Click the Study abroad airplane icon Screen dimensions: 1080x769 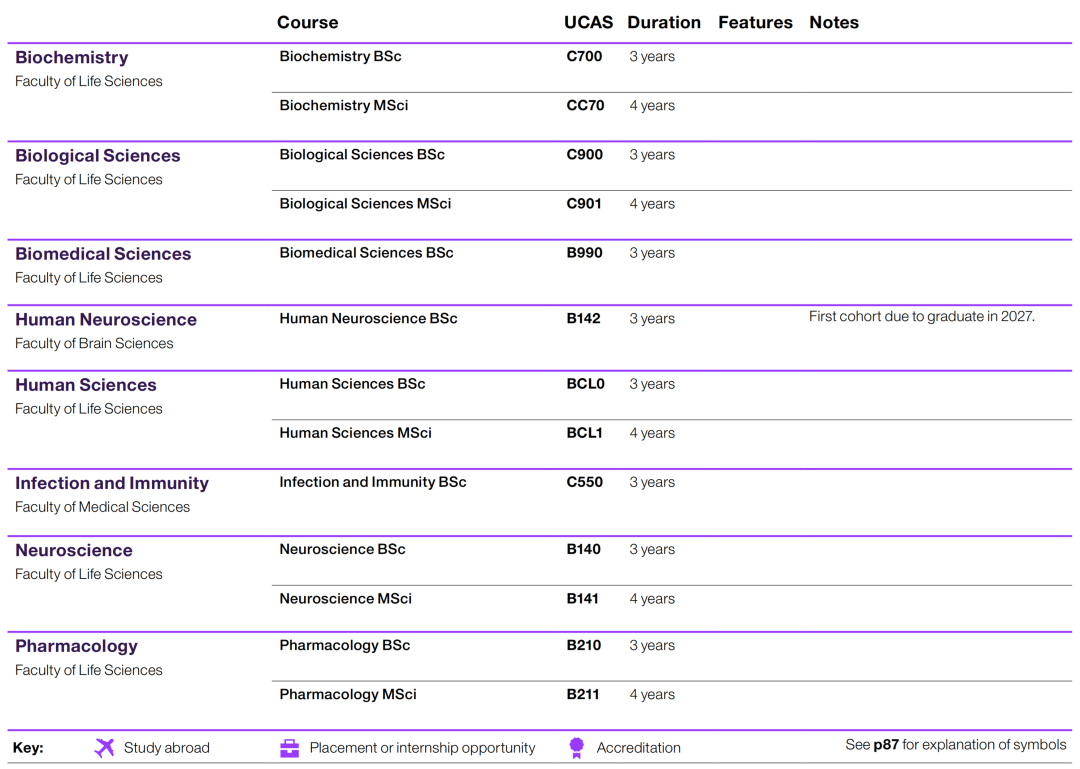coord(104,748)
